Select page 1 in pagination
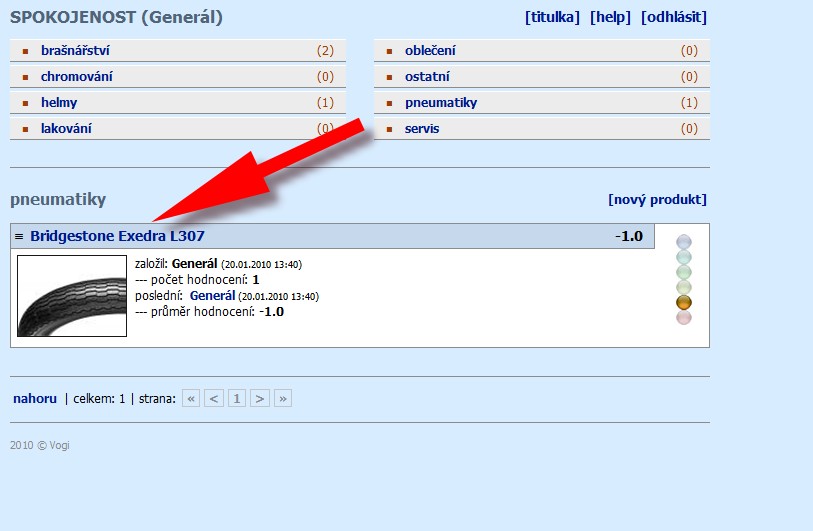Image resolution: width=813 pixels, height=531 pixels. click(237, 398)
